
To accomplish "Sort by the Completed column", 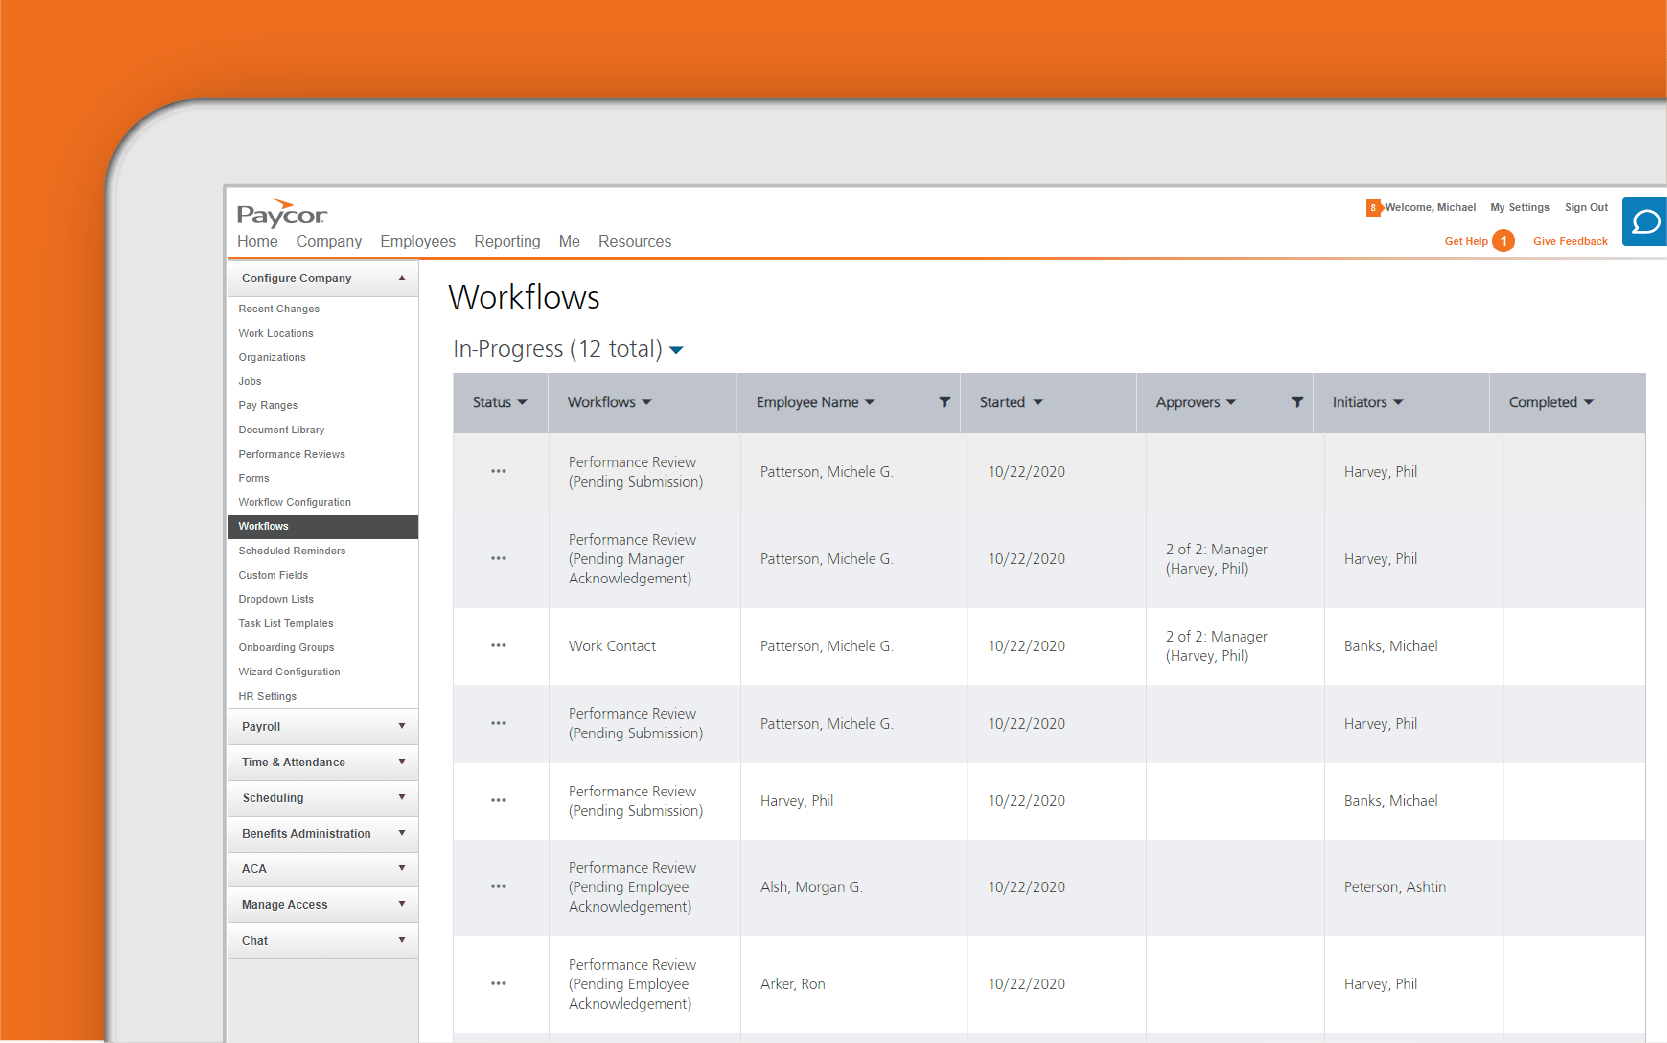I will pos(1551,402).
